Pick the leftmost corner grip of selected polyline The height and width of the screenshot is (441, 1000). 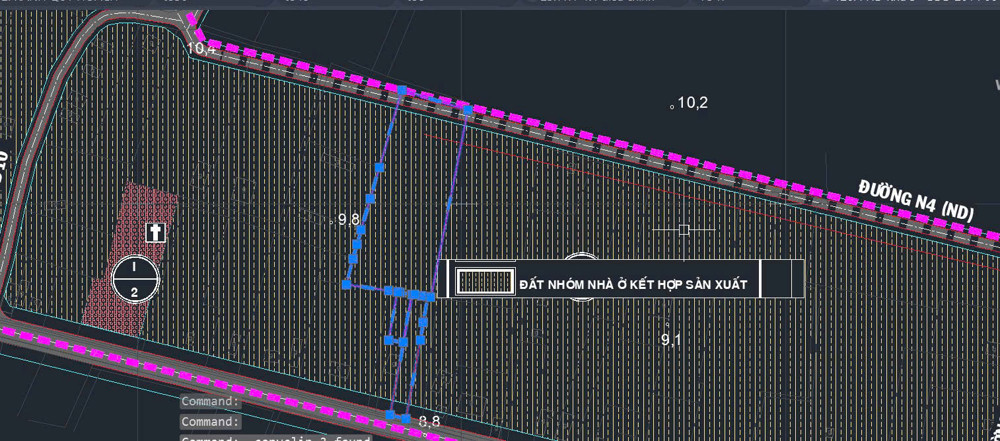point(346,285)
